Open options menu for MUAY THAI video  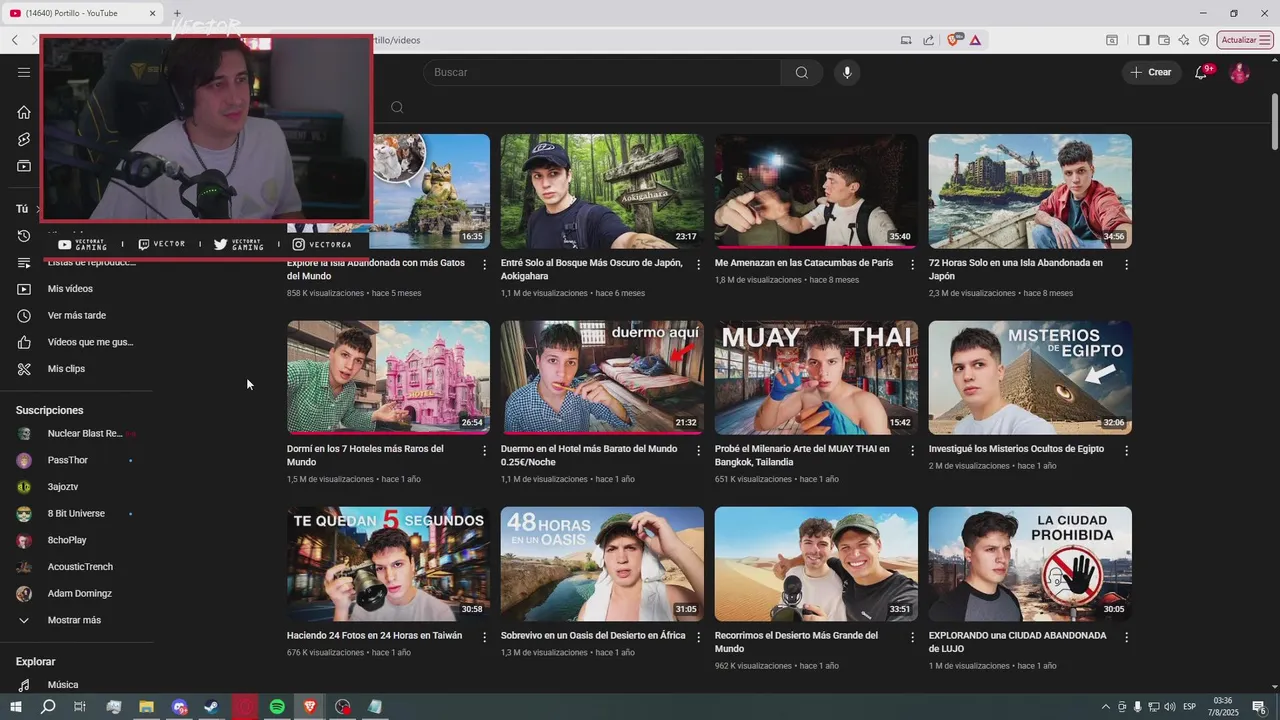tap(912, 451)
